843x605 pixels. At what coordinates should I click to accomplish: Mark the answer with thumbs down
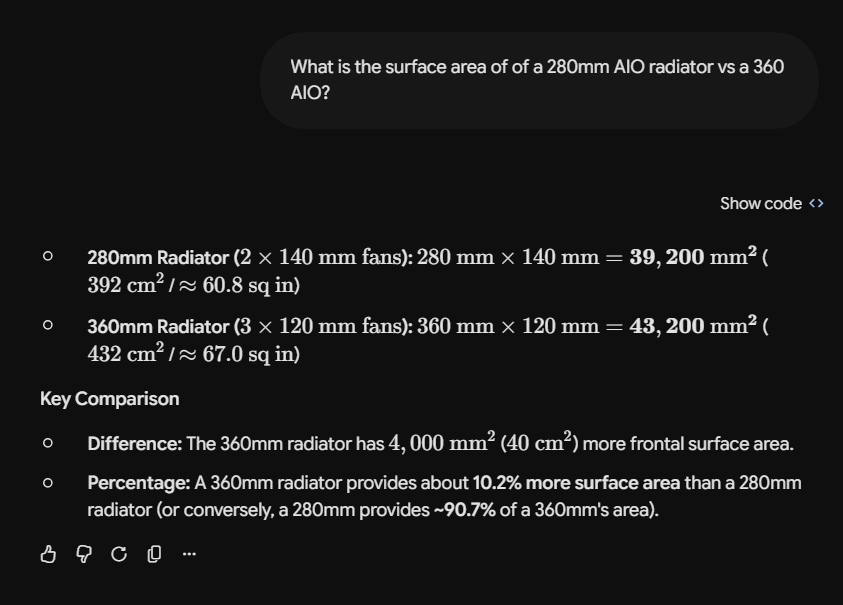84,554
